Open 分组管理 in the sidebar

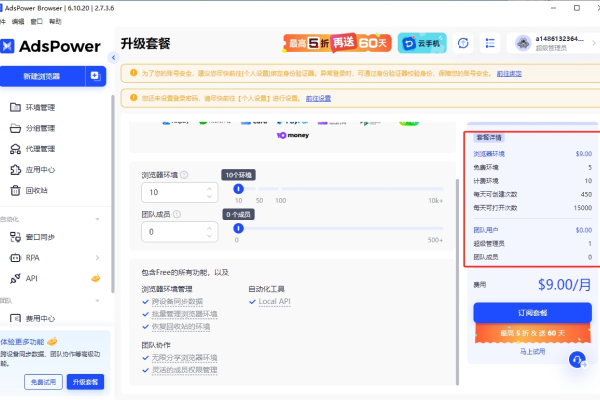pyautogui.click(x=40, y=128)
